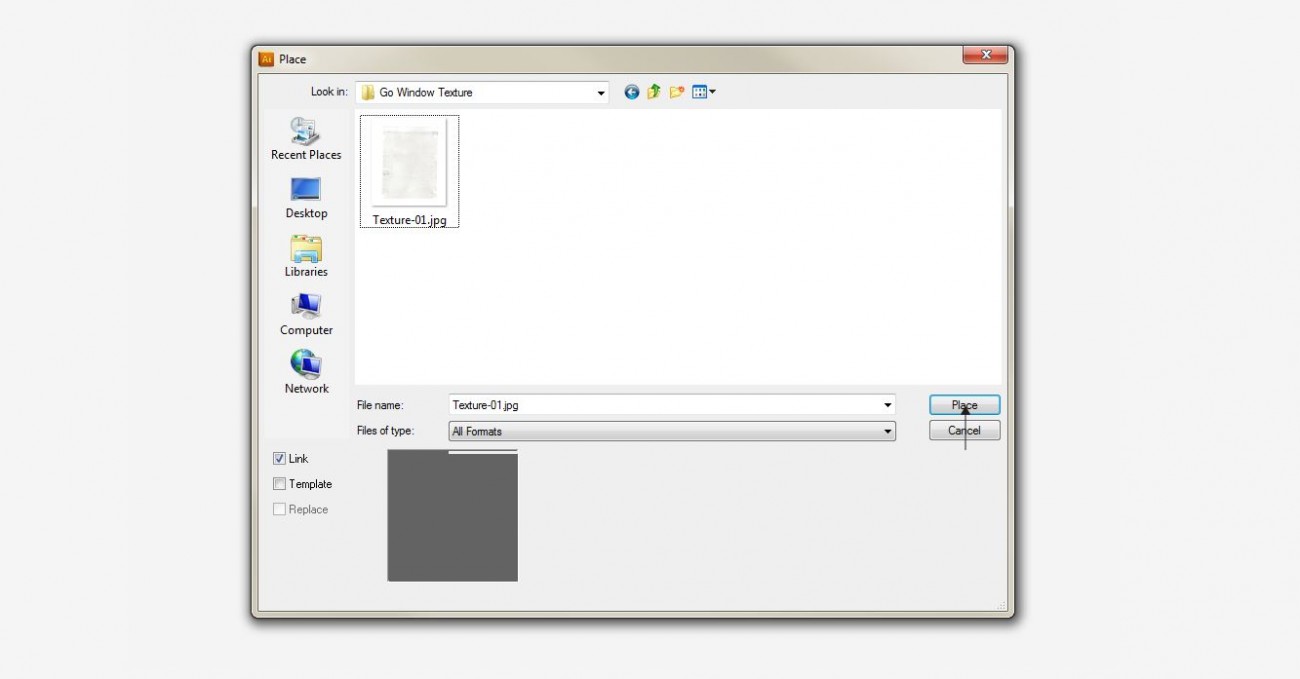Open the View Menu icon
The image size is (1300, 679).
[703, 92]
